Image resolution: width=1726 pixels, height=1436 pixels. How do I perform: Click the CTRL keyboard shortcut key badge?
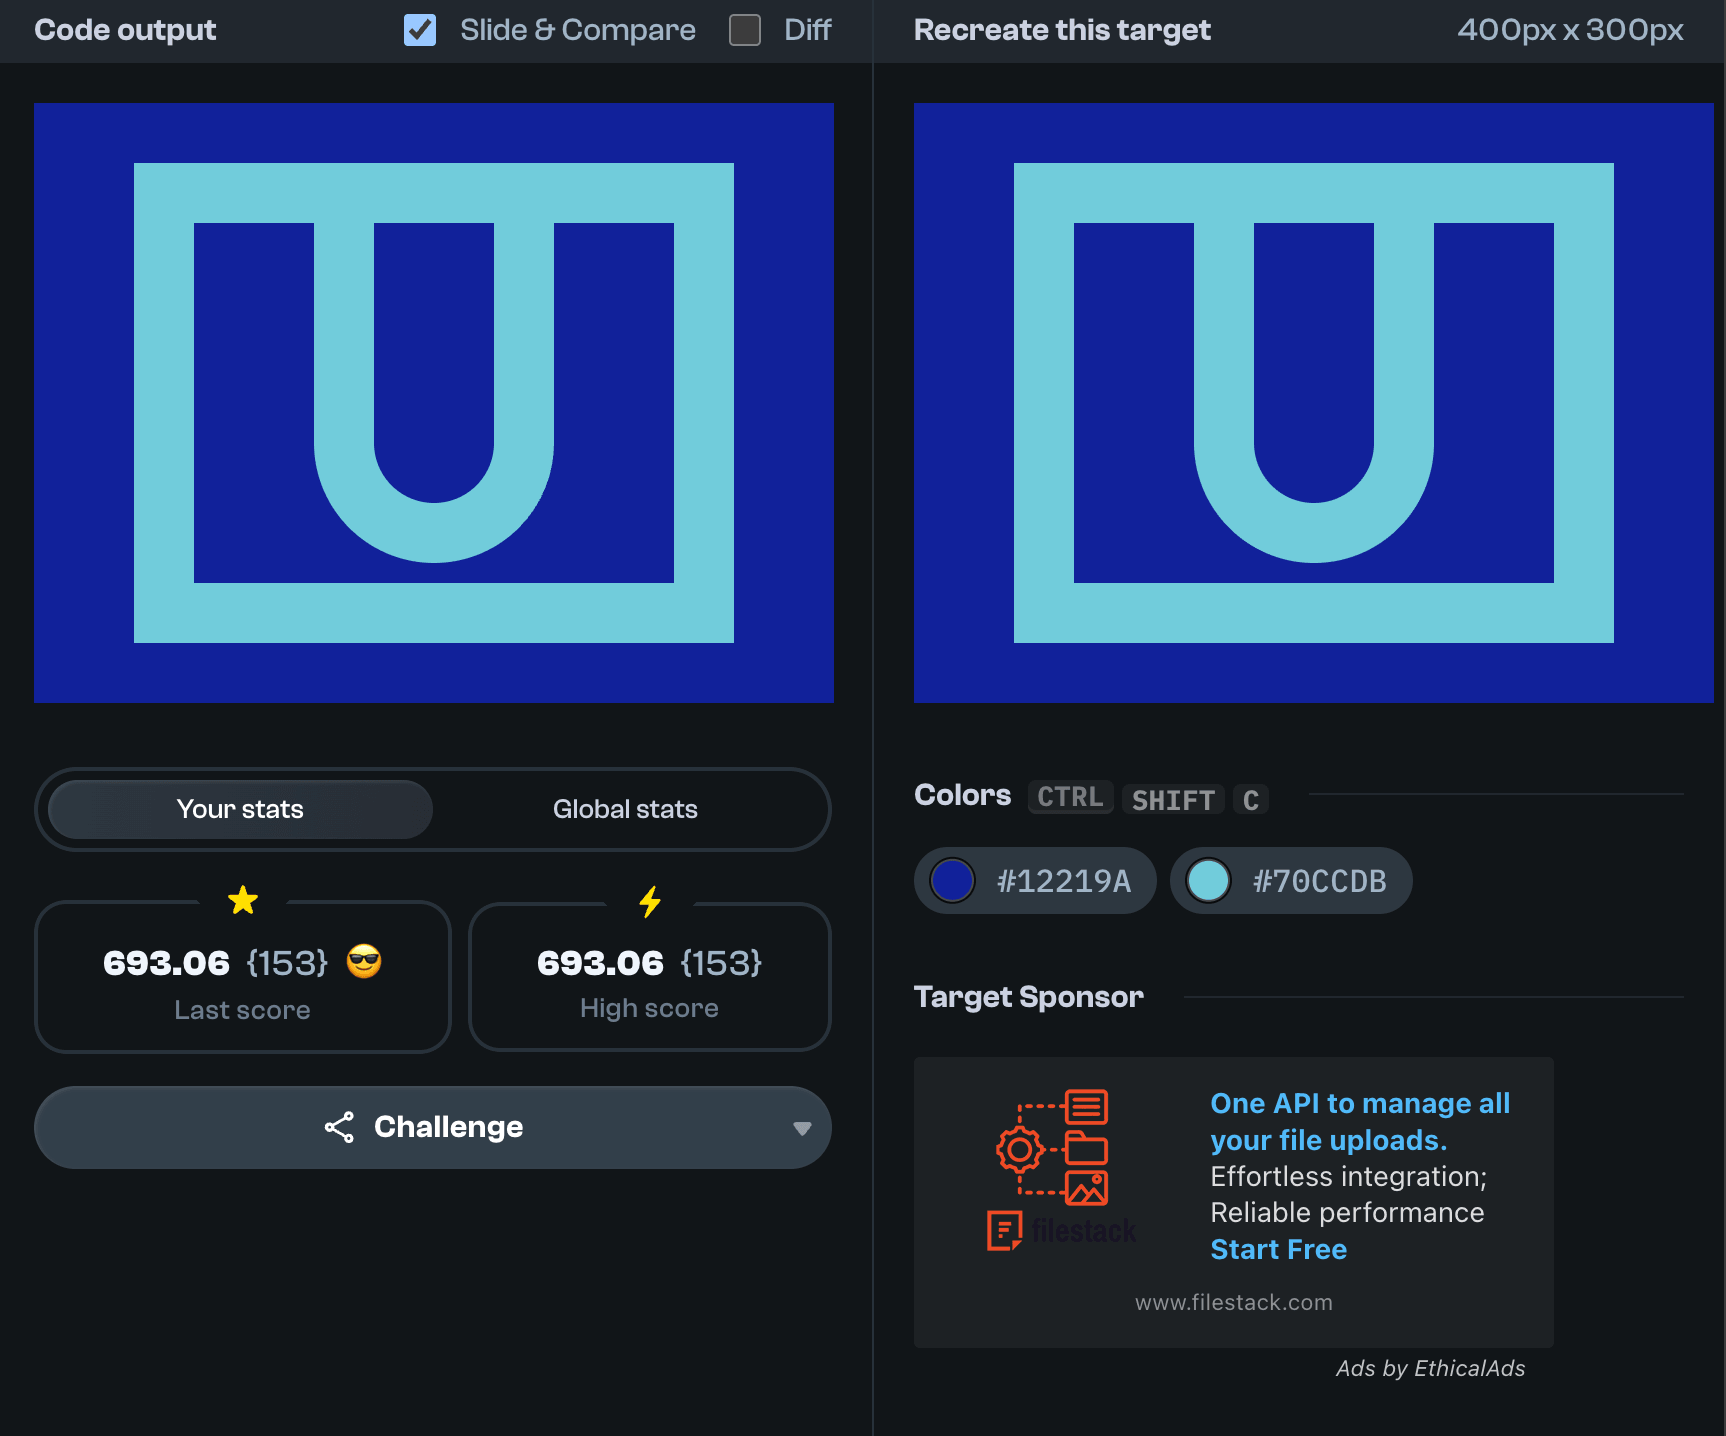coord(1070,797)
